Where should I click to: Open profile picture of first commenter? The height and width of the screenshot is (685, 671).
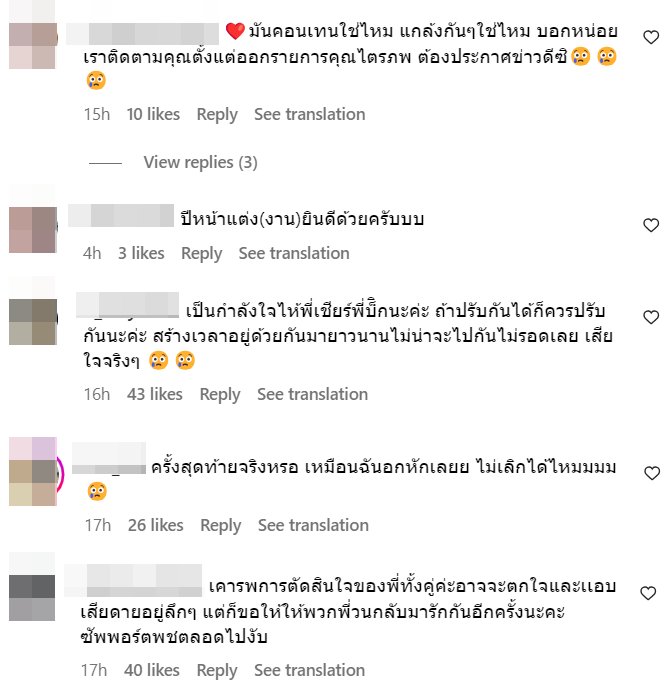(33, 45)
